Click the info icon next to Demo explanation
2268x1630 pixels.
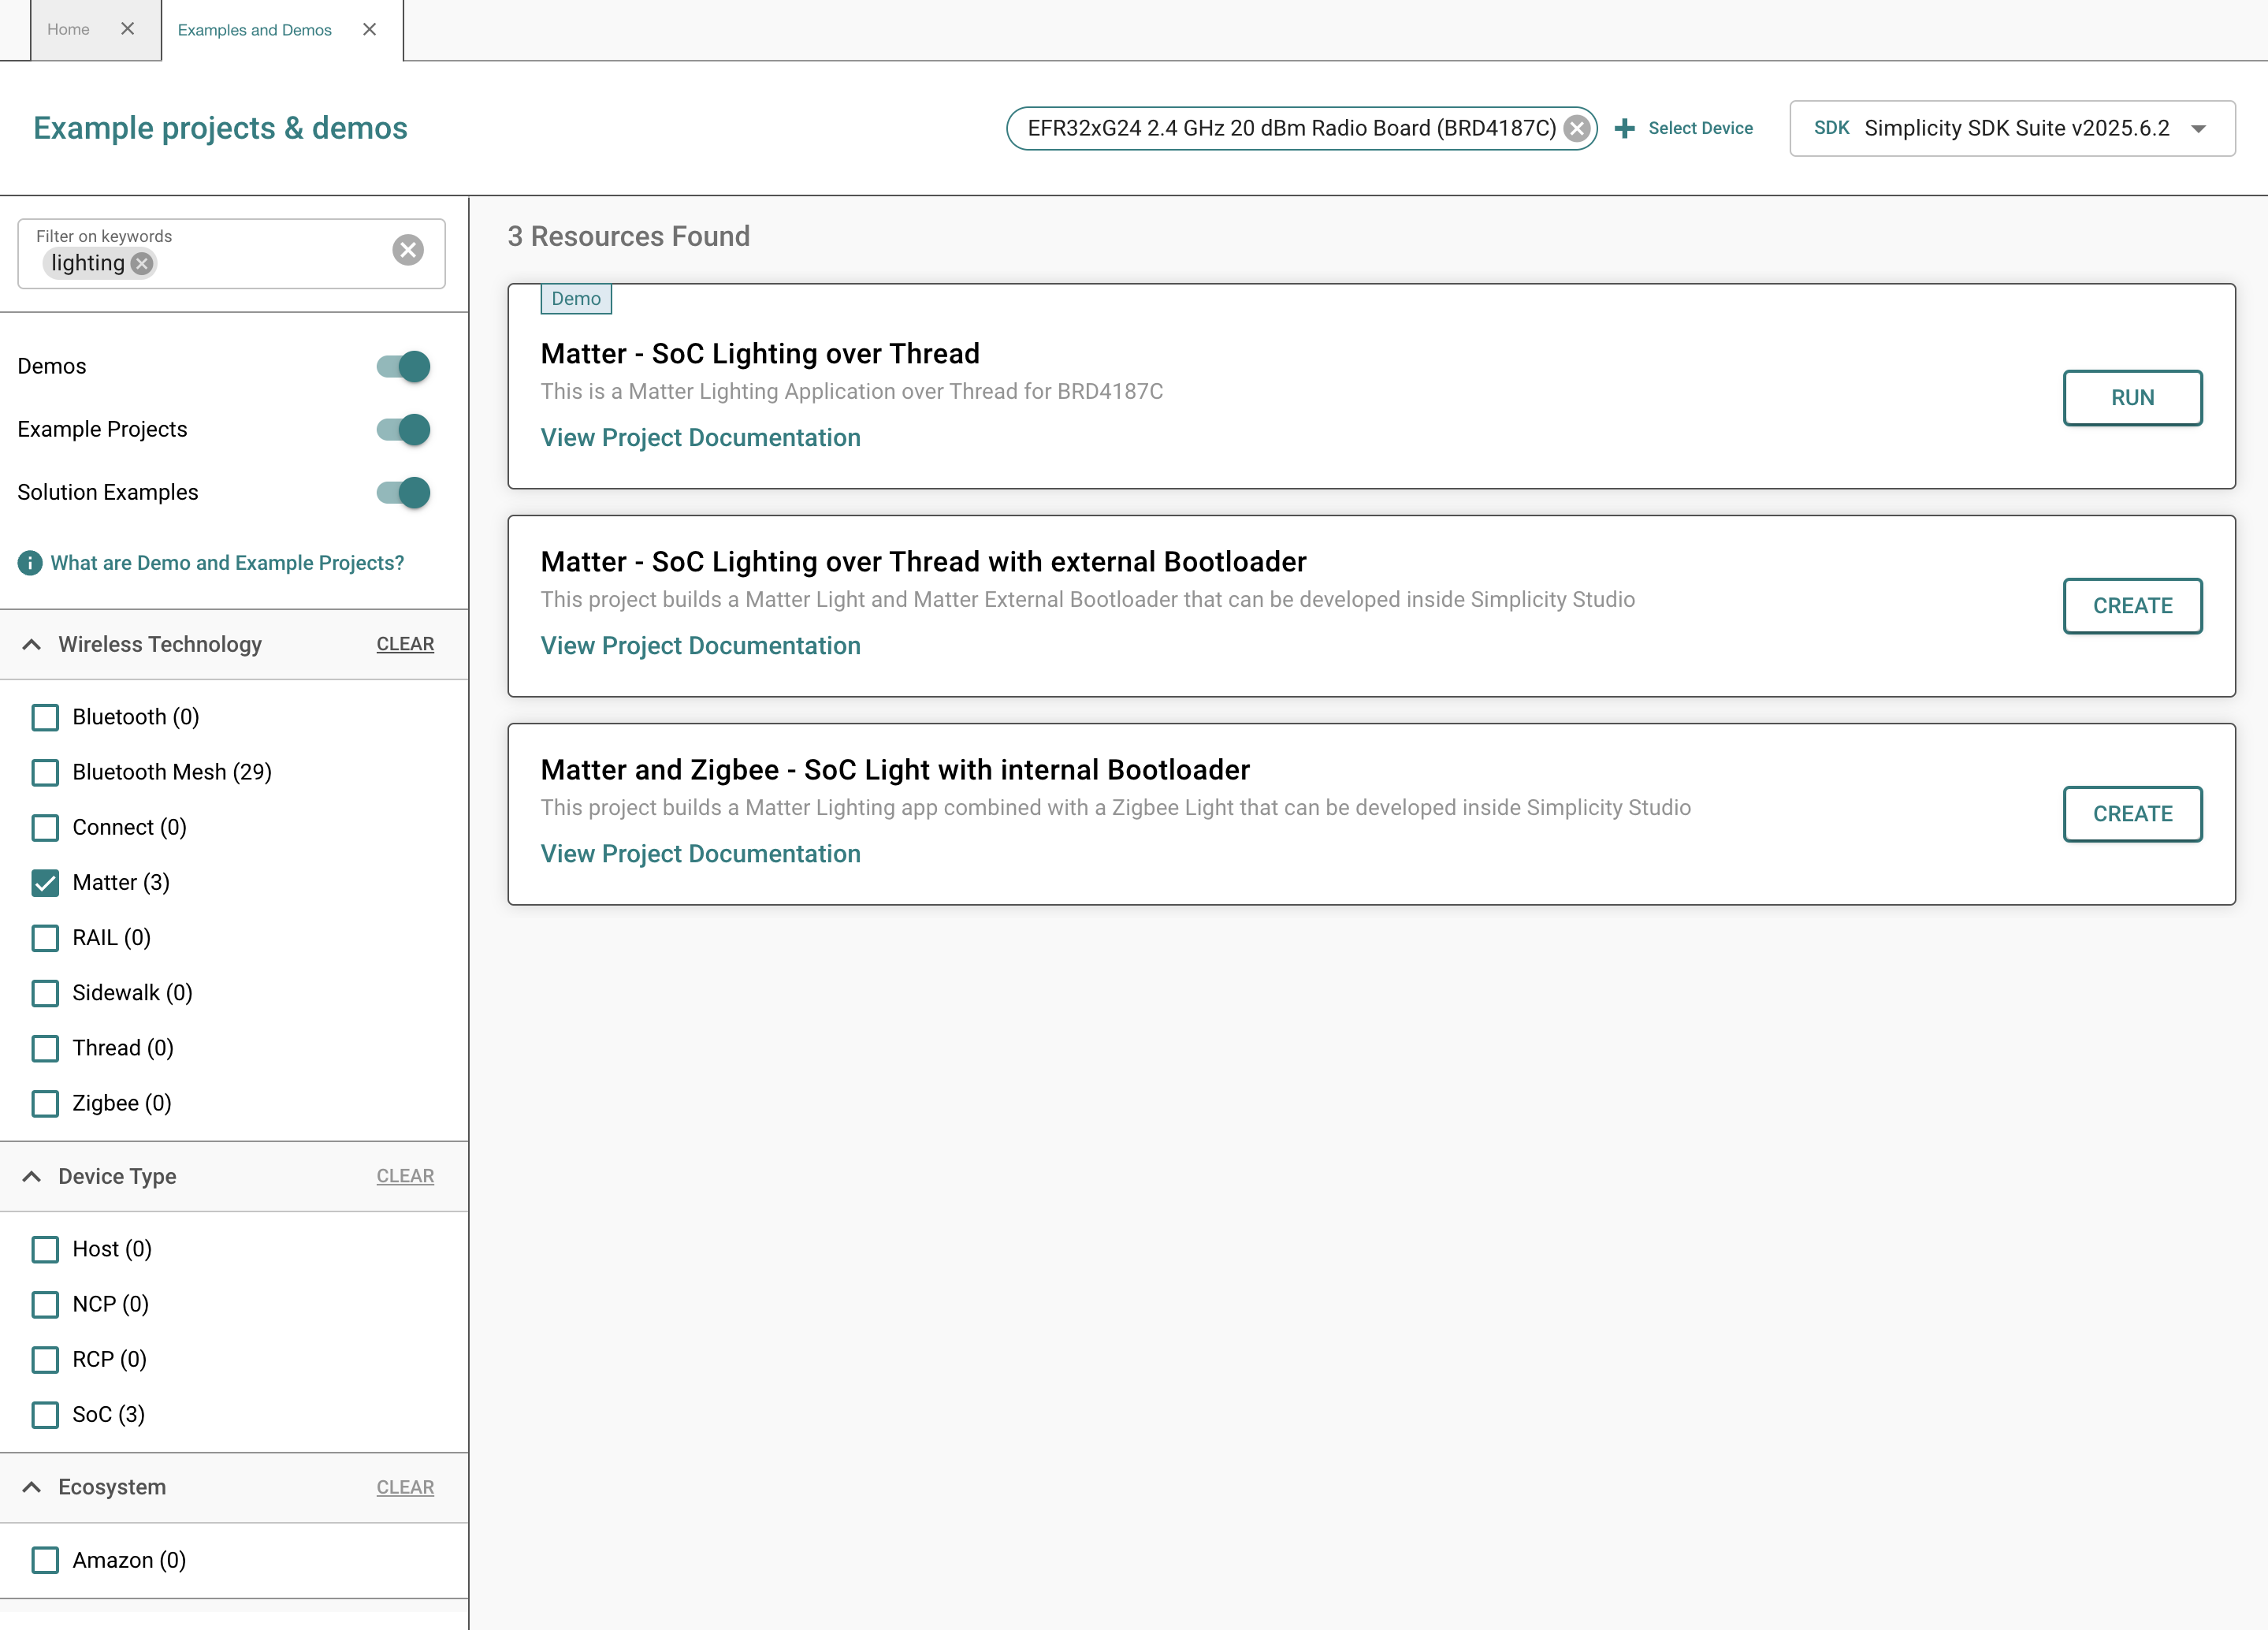(x=28, y=563)
